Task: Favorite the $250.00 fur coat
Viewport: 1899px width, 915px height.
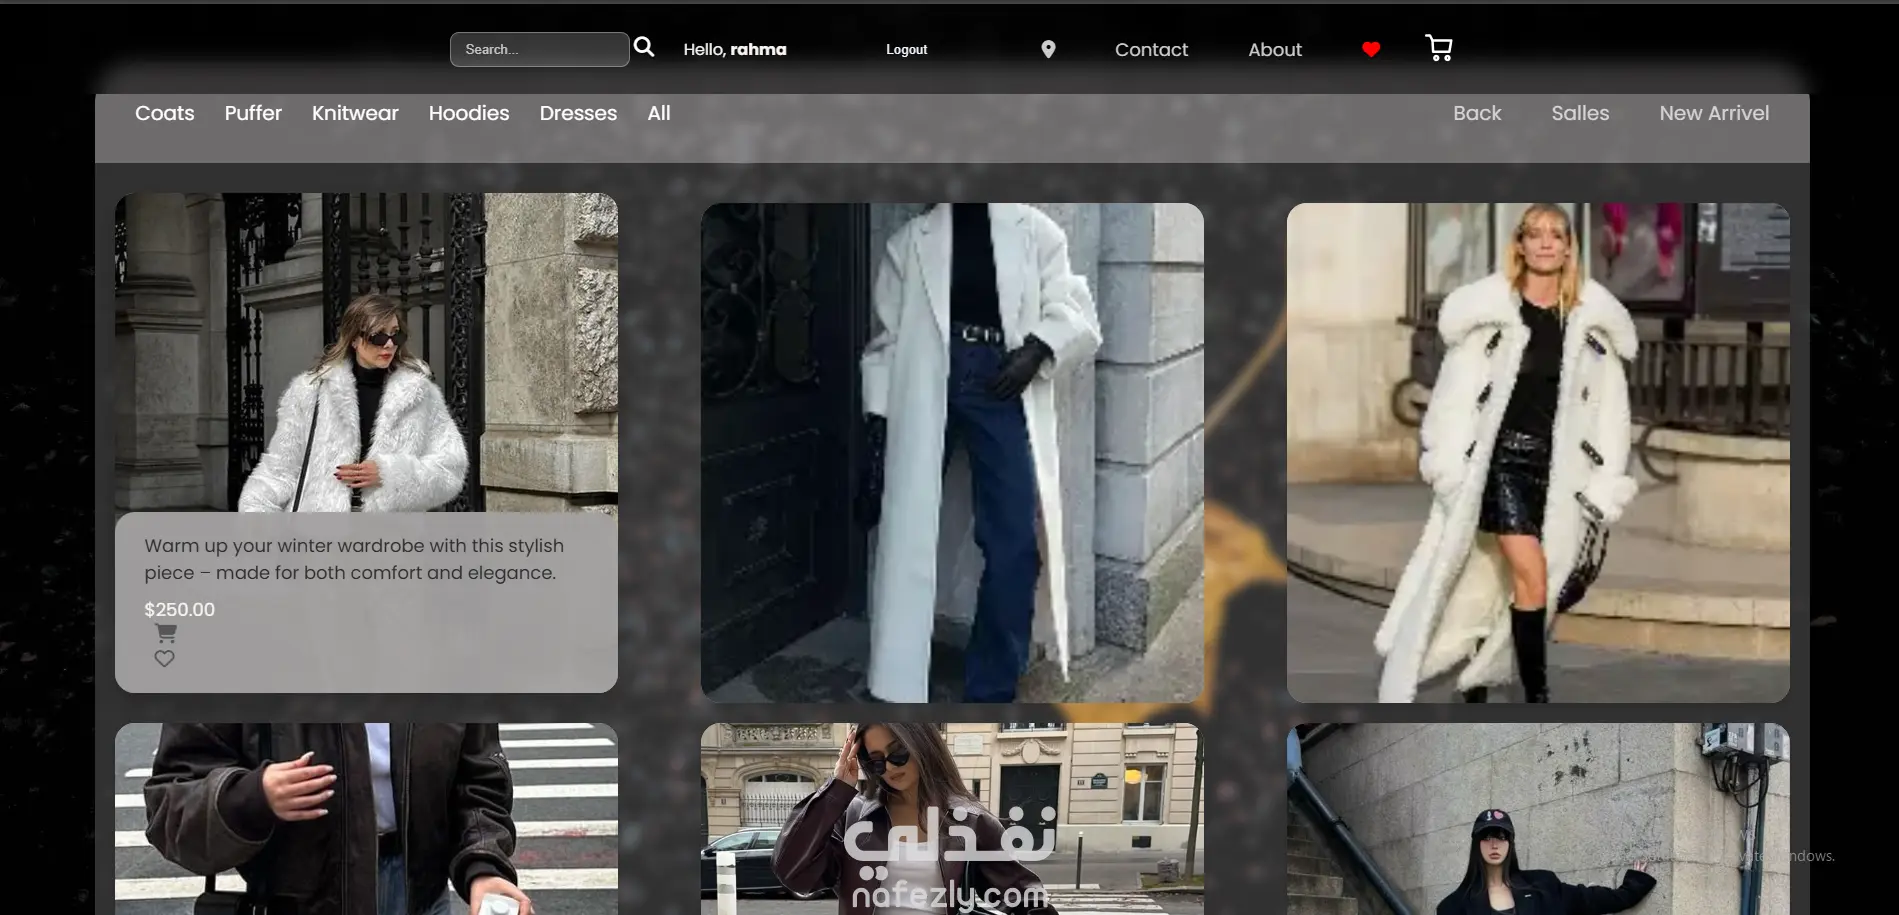Action: tap(165, 658)
